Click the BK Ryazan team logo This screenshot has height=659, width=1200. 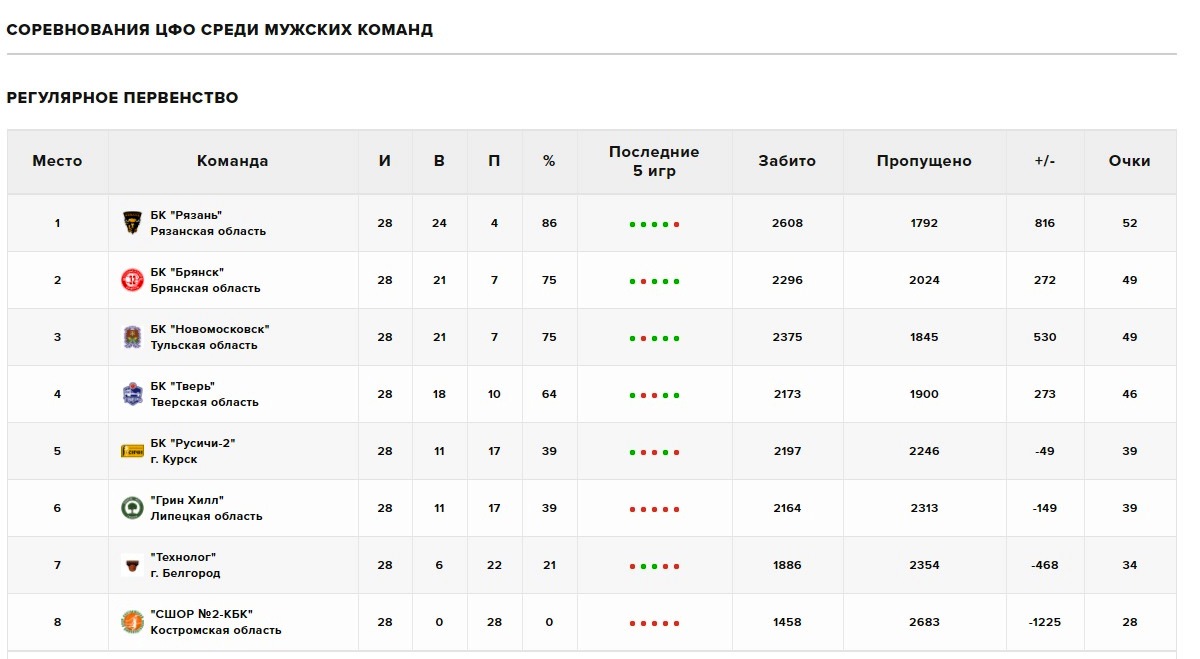pos(132,223)
